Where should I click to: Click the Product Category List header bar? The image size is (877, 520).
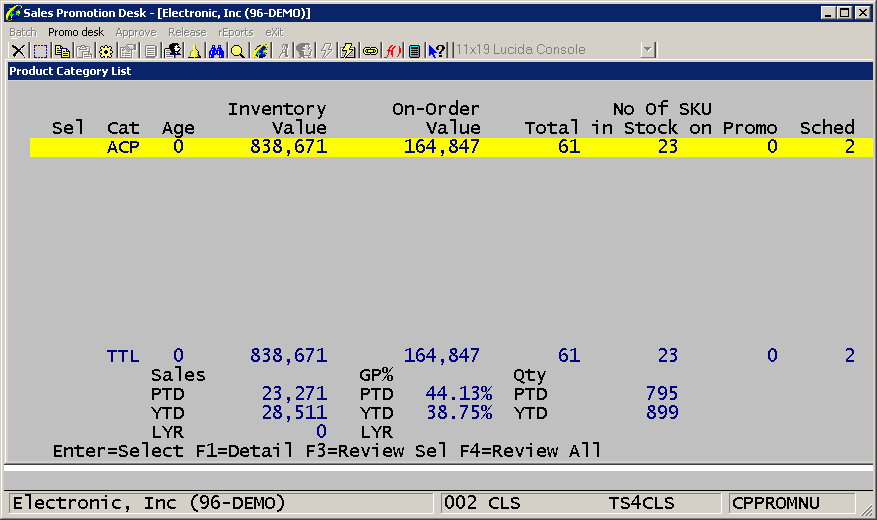440,71
